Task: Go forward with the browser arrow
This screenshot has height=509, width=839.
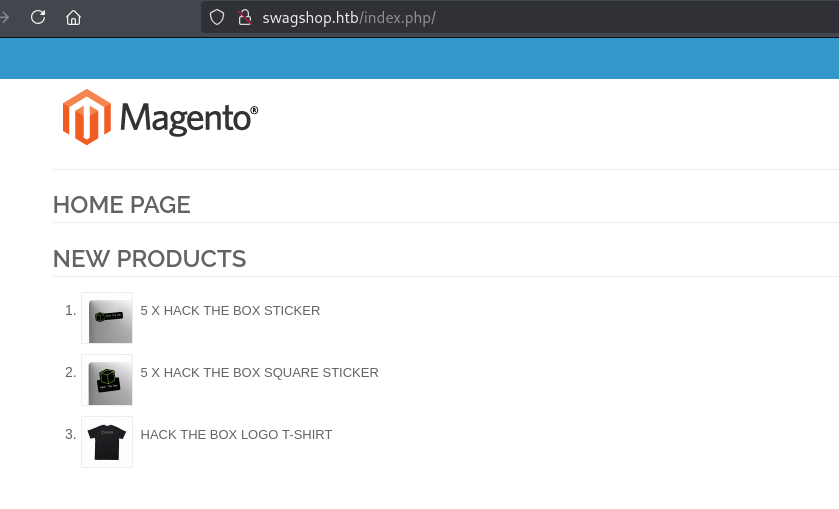Action: coord(4,18)
